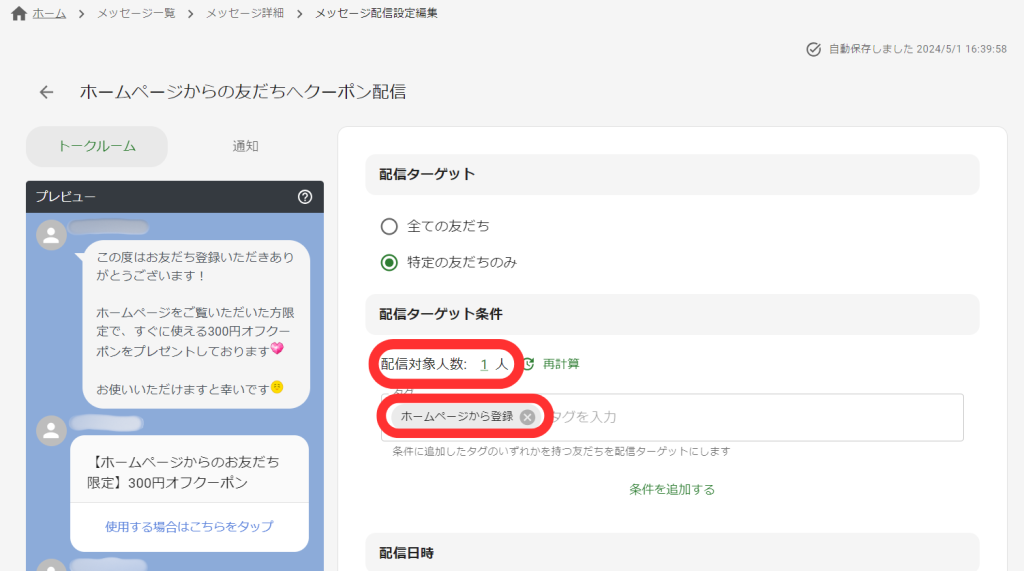Viewport: 1024px width, 571px height.
Task: Click second sender avatar in preview
Action: [51, 430]
